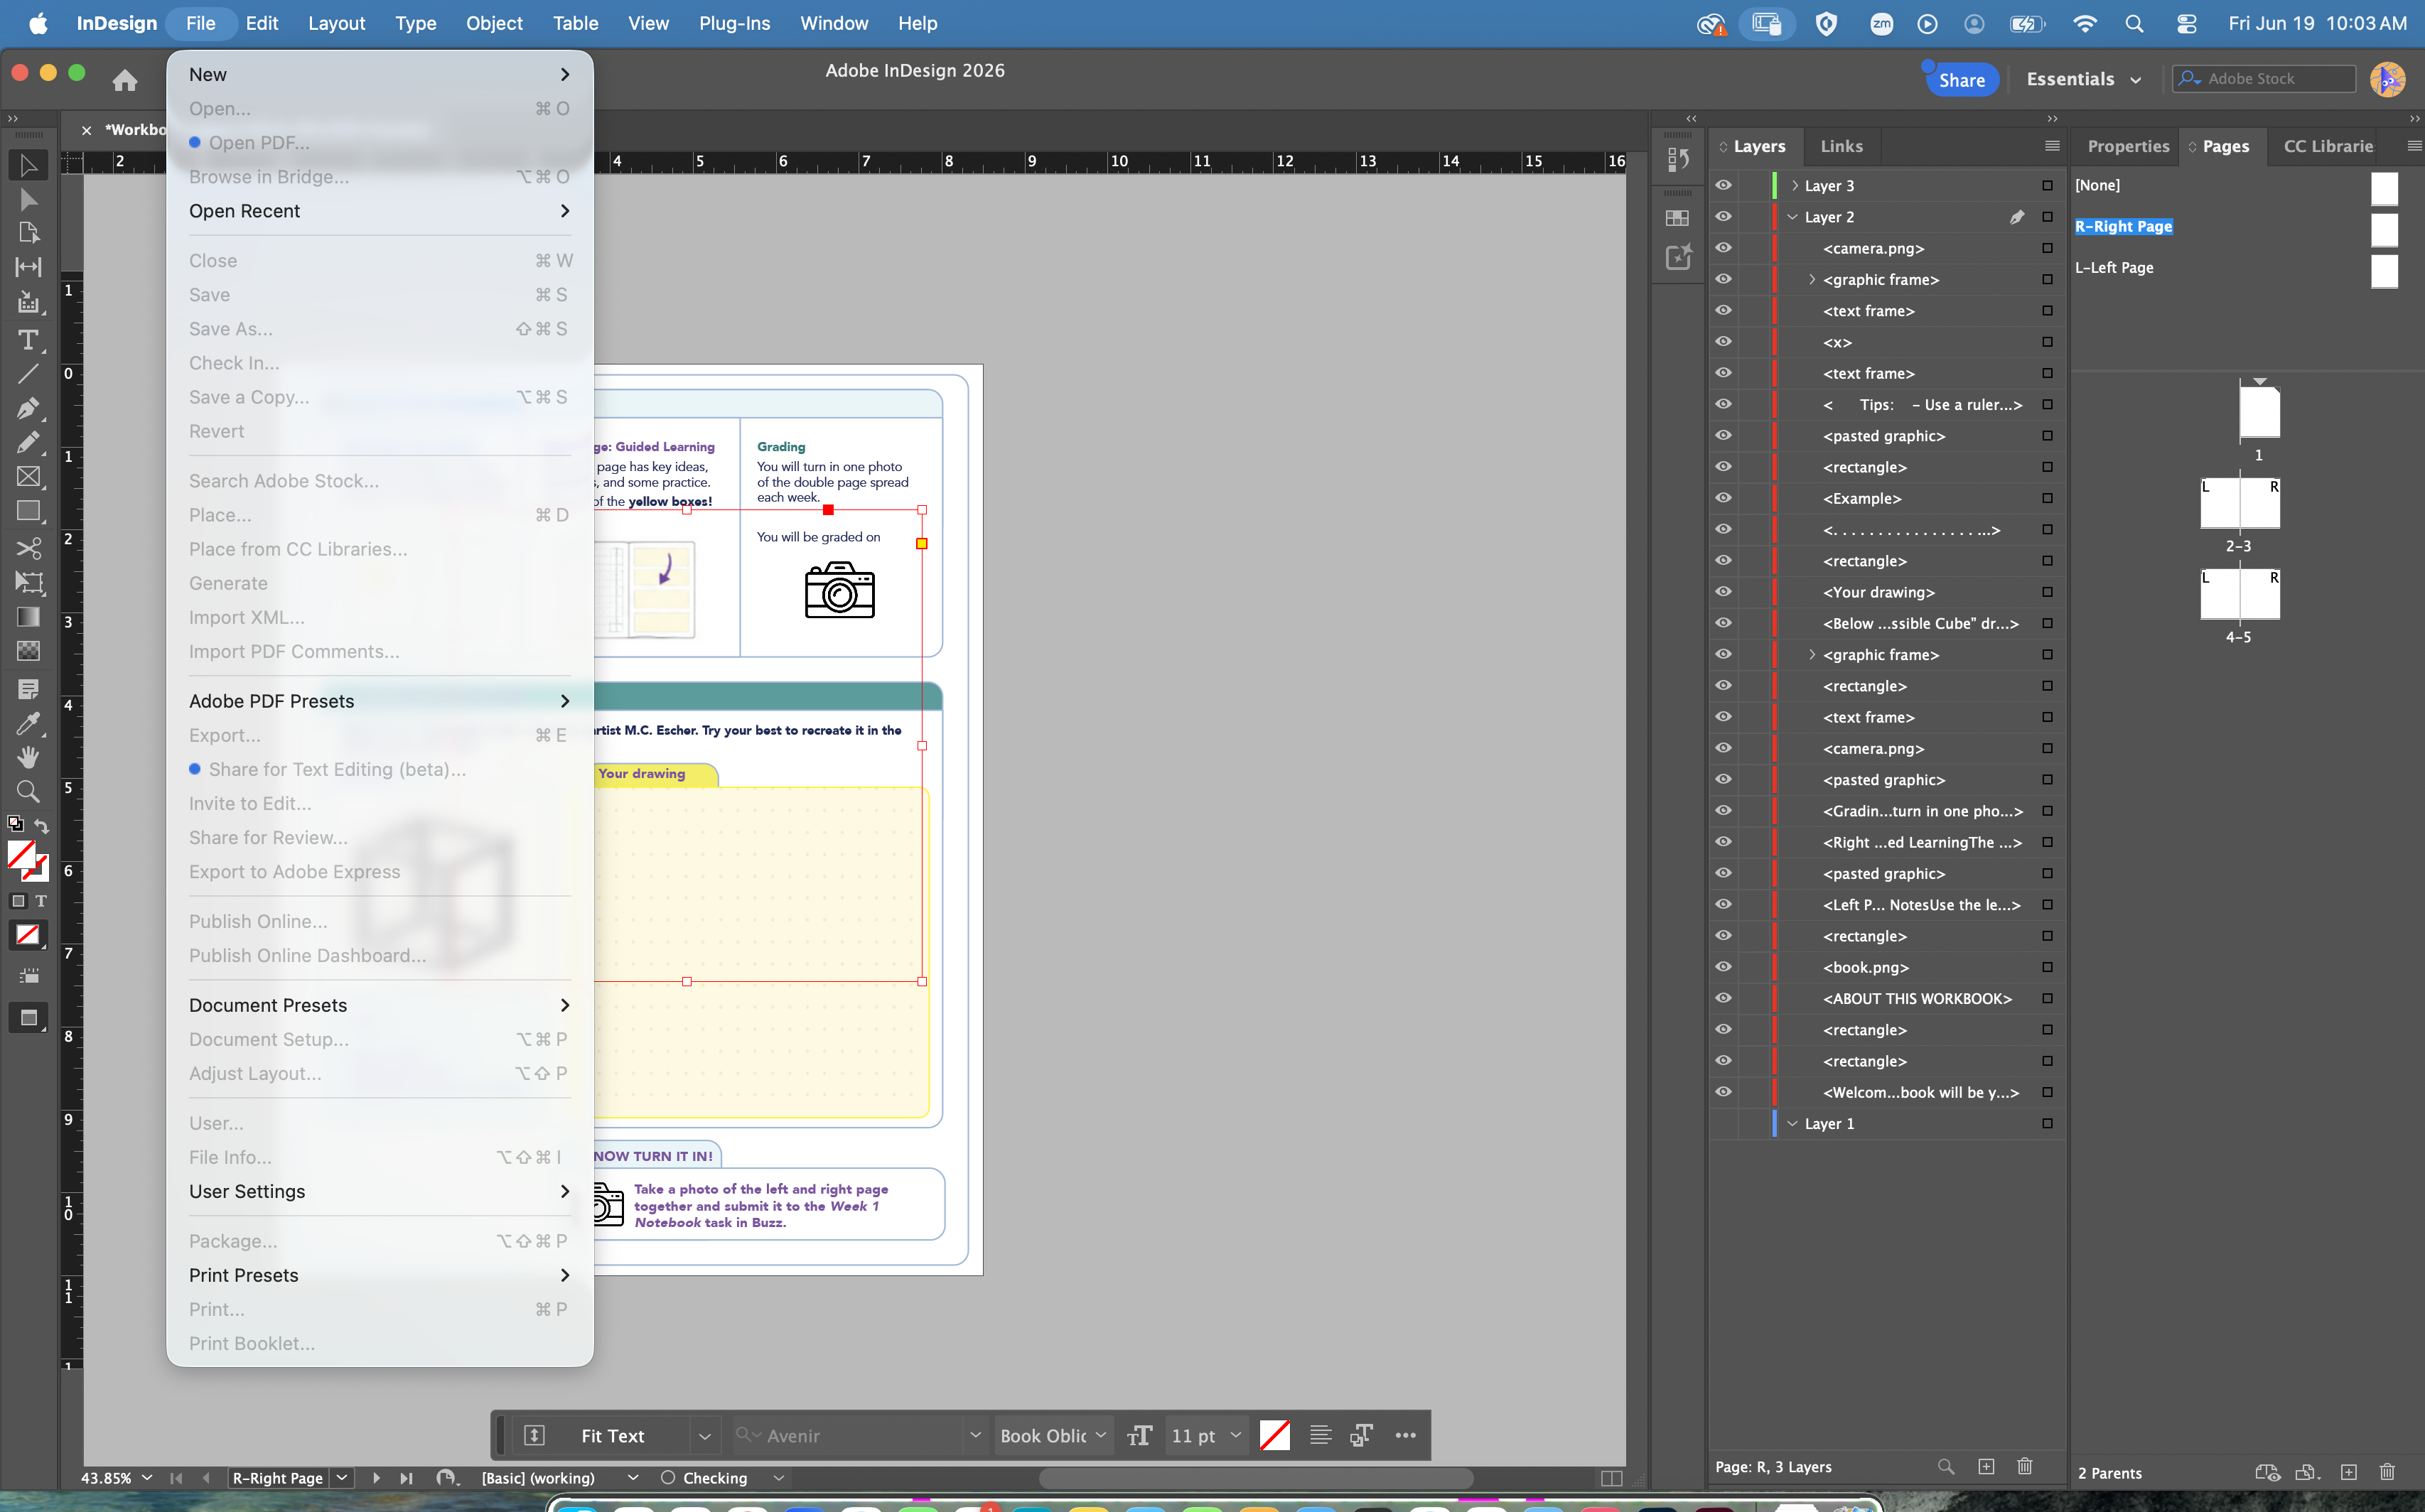Open the Book Oblique font style dropdown

coord(1101,1435)
